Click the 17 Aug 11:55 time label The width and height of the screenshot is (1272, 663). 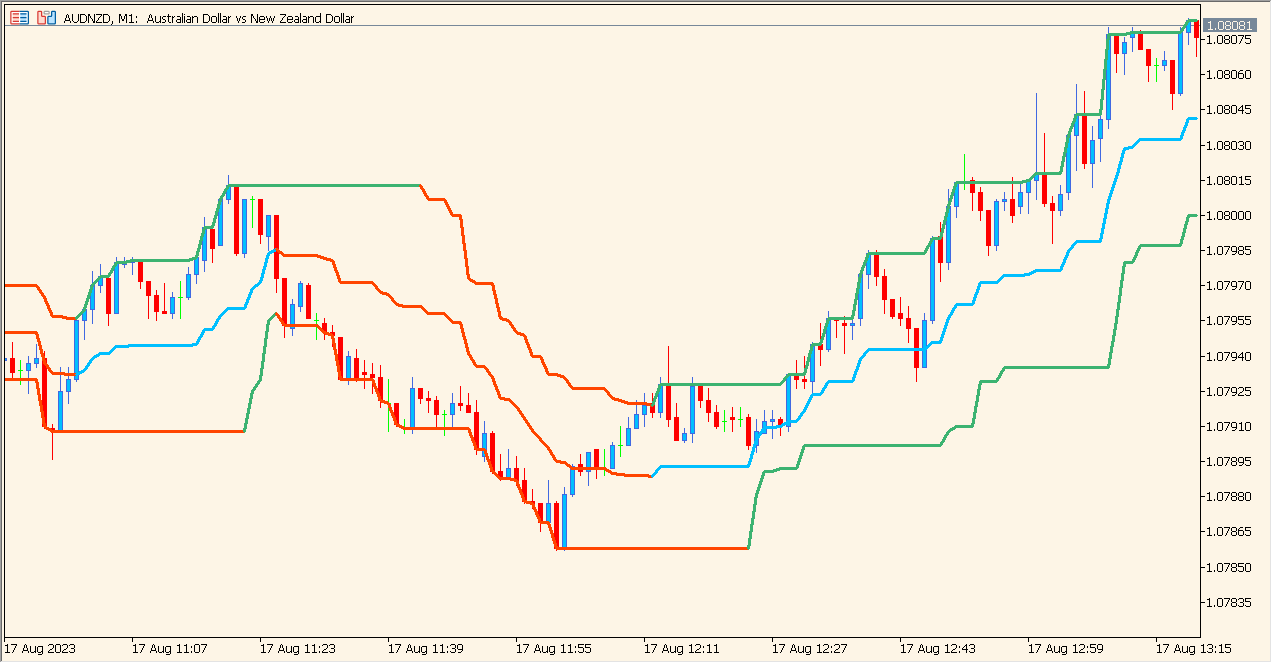click(551, 648)
